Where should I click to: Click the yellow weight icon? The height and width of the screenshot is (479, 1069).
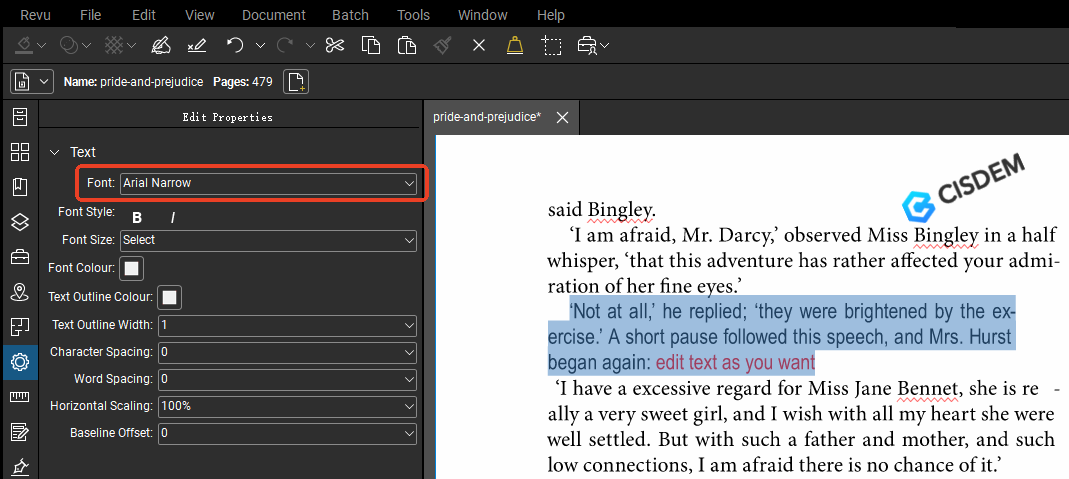coord(515,46)
